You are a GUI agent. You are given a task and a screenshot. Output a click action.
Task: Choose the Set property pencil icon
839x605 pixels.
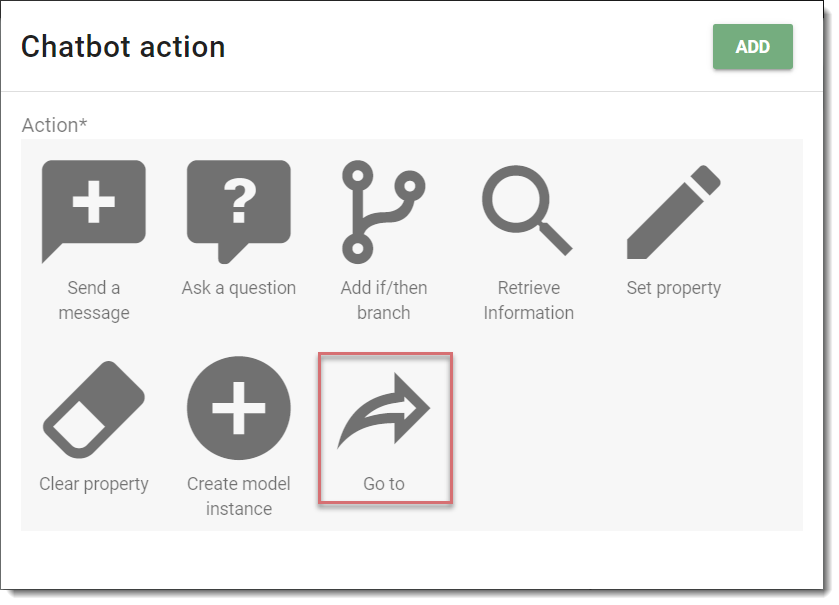click(x=674, y=212)
